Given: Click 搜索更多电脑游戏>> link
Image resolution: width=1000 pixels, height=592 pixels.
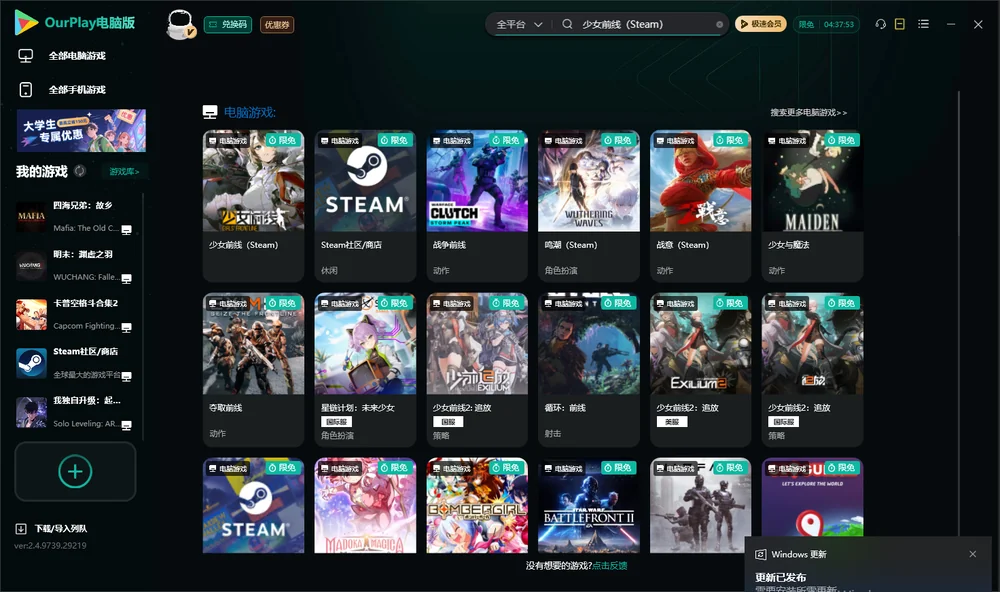Looking at the screenshot, I should (808, 112).
